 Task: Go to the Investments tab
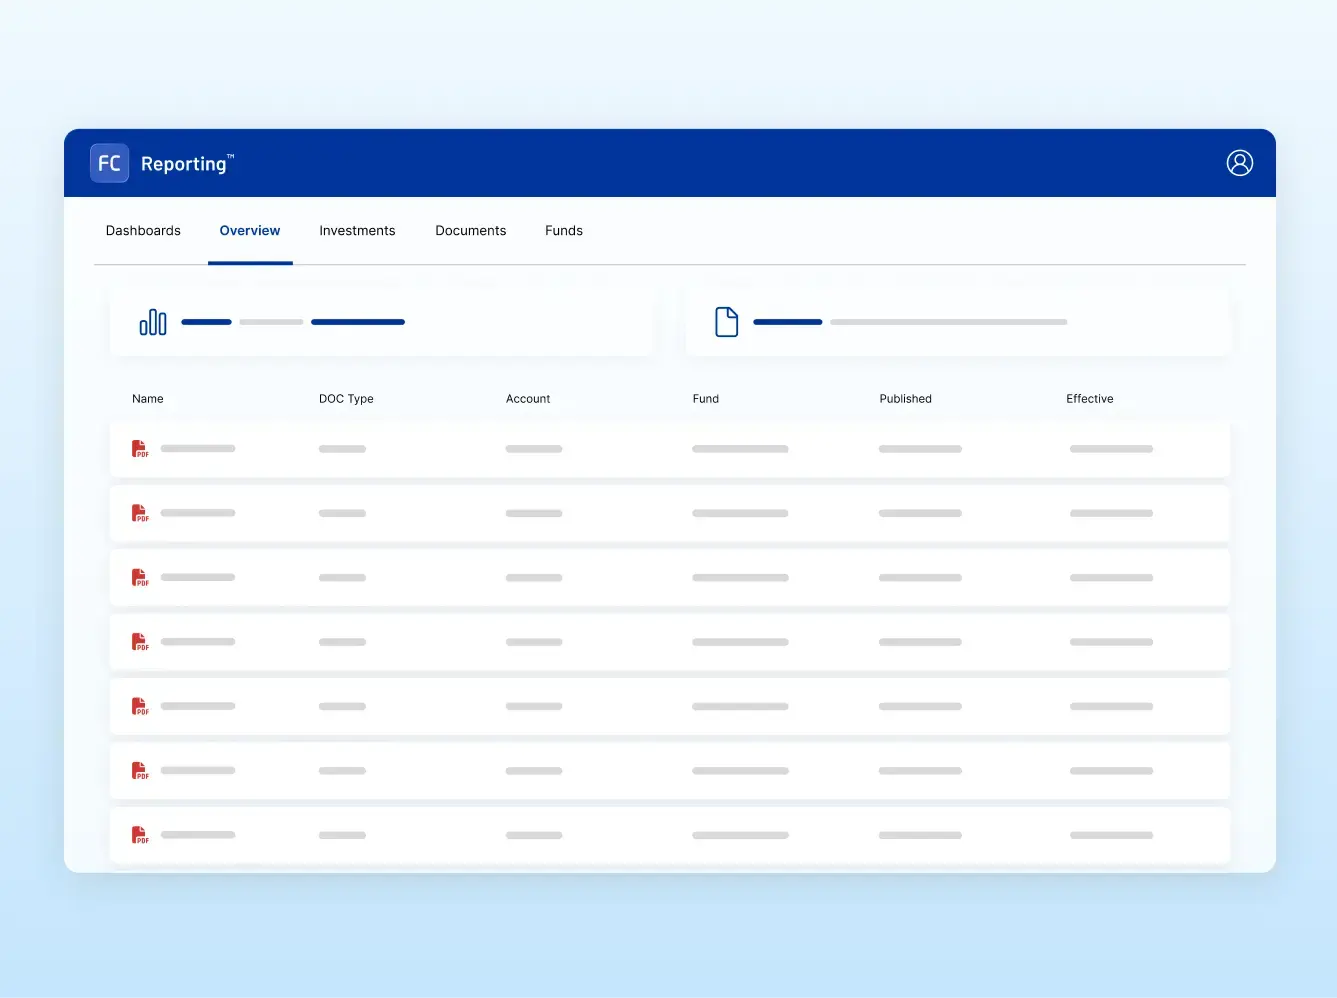coord(357,231)
